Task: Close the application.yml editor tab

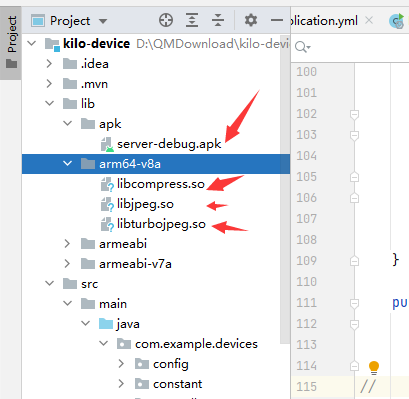Action: 369,20
